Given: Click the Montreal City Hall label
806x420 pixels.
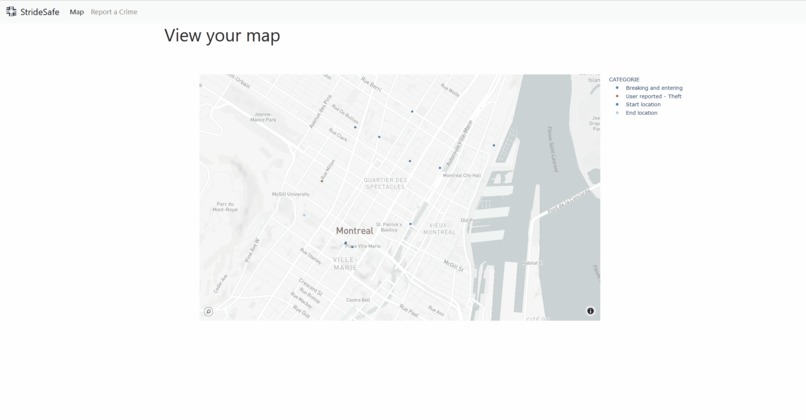Looking at the screenshot, I should tap(462, 175).
